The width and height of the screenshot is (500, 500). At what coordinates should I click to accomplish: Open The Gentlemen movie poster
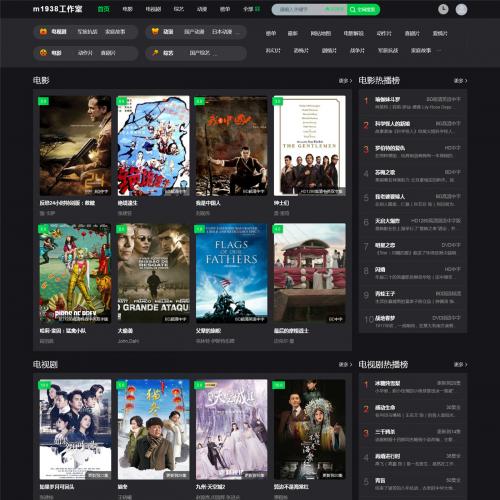click(x=310, y=146)
